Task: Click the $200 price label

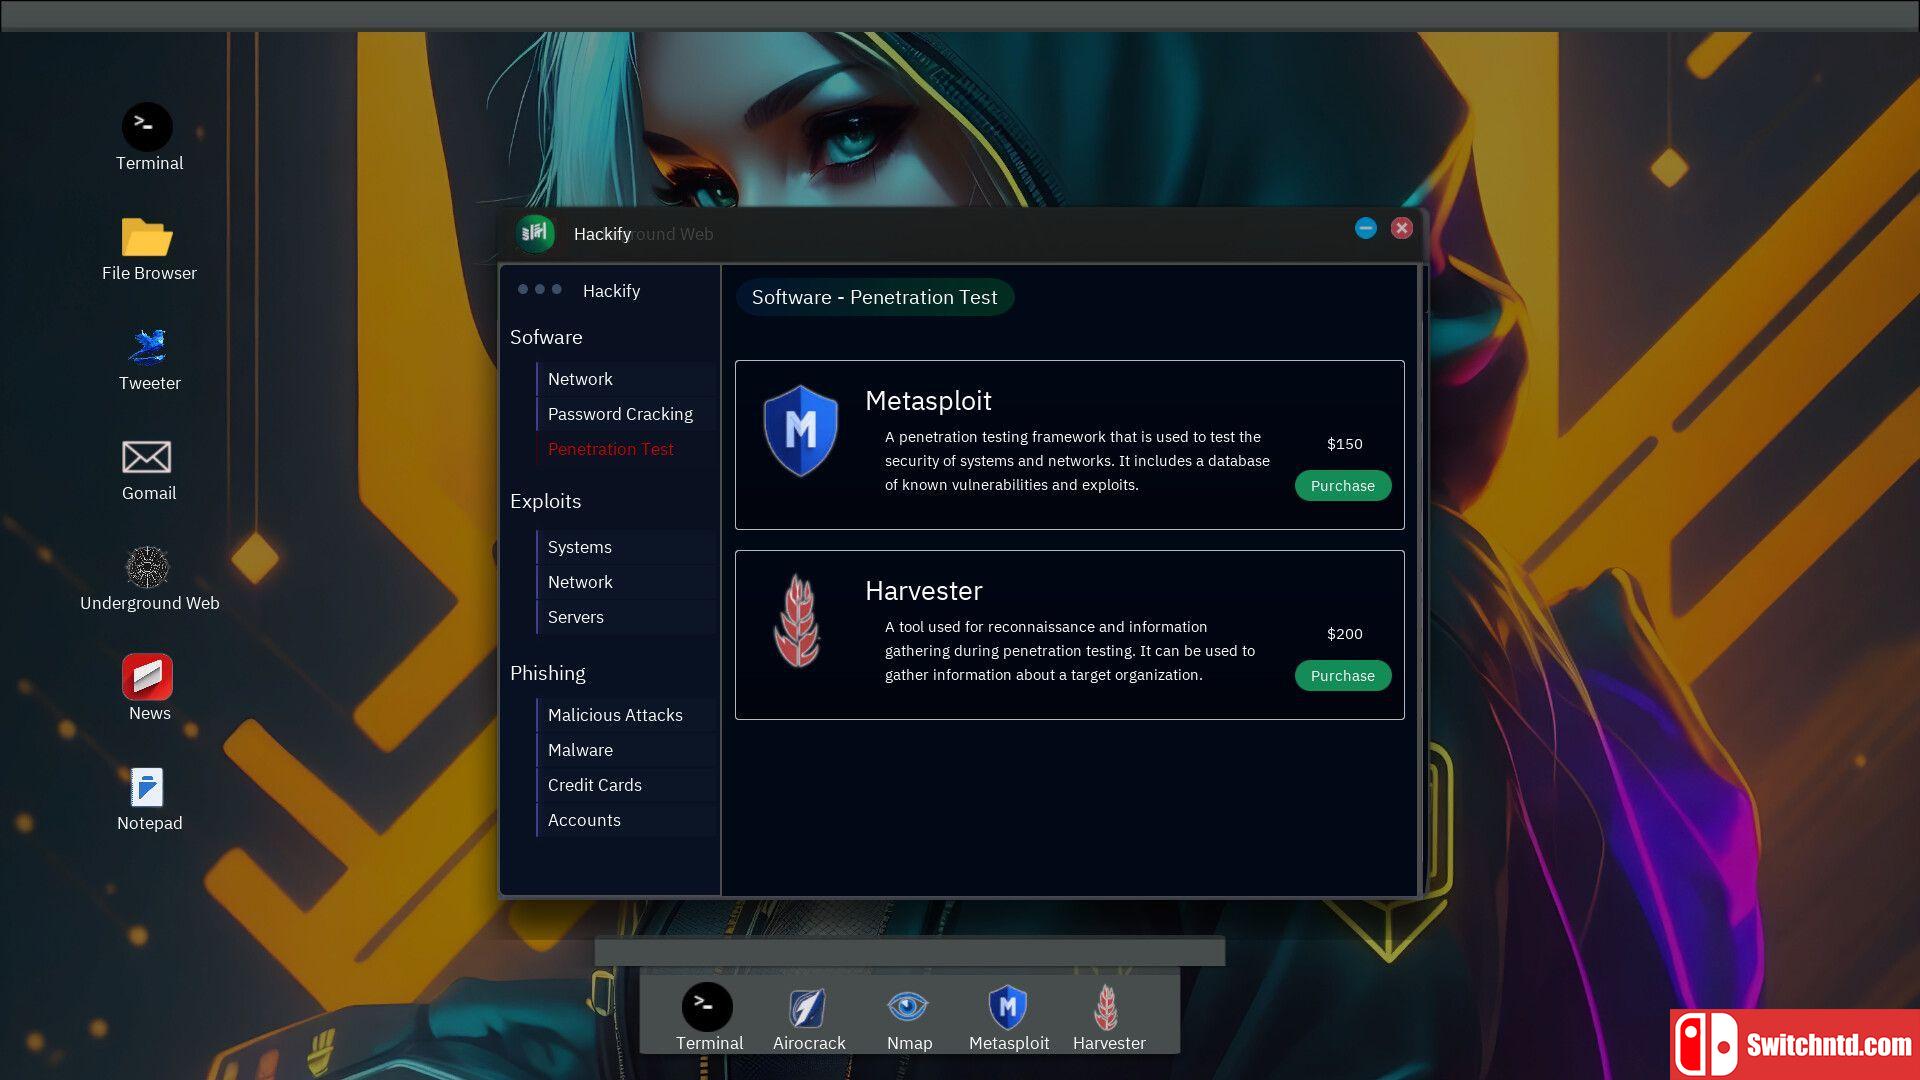Action: 1344,634
